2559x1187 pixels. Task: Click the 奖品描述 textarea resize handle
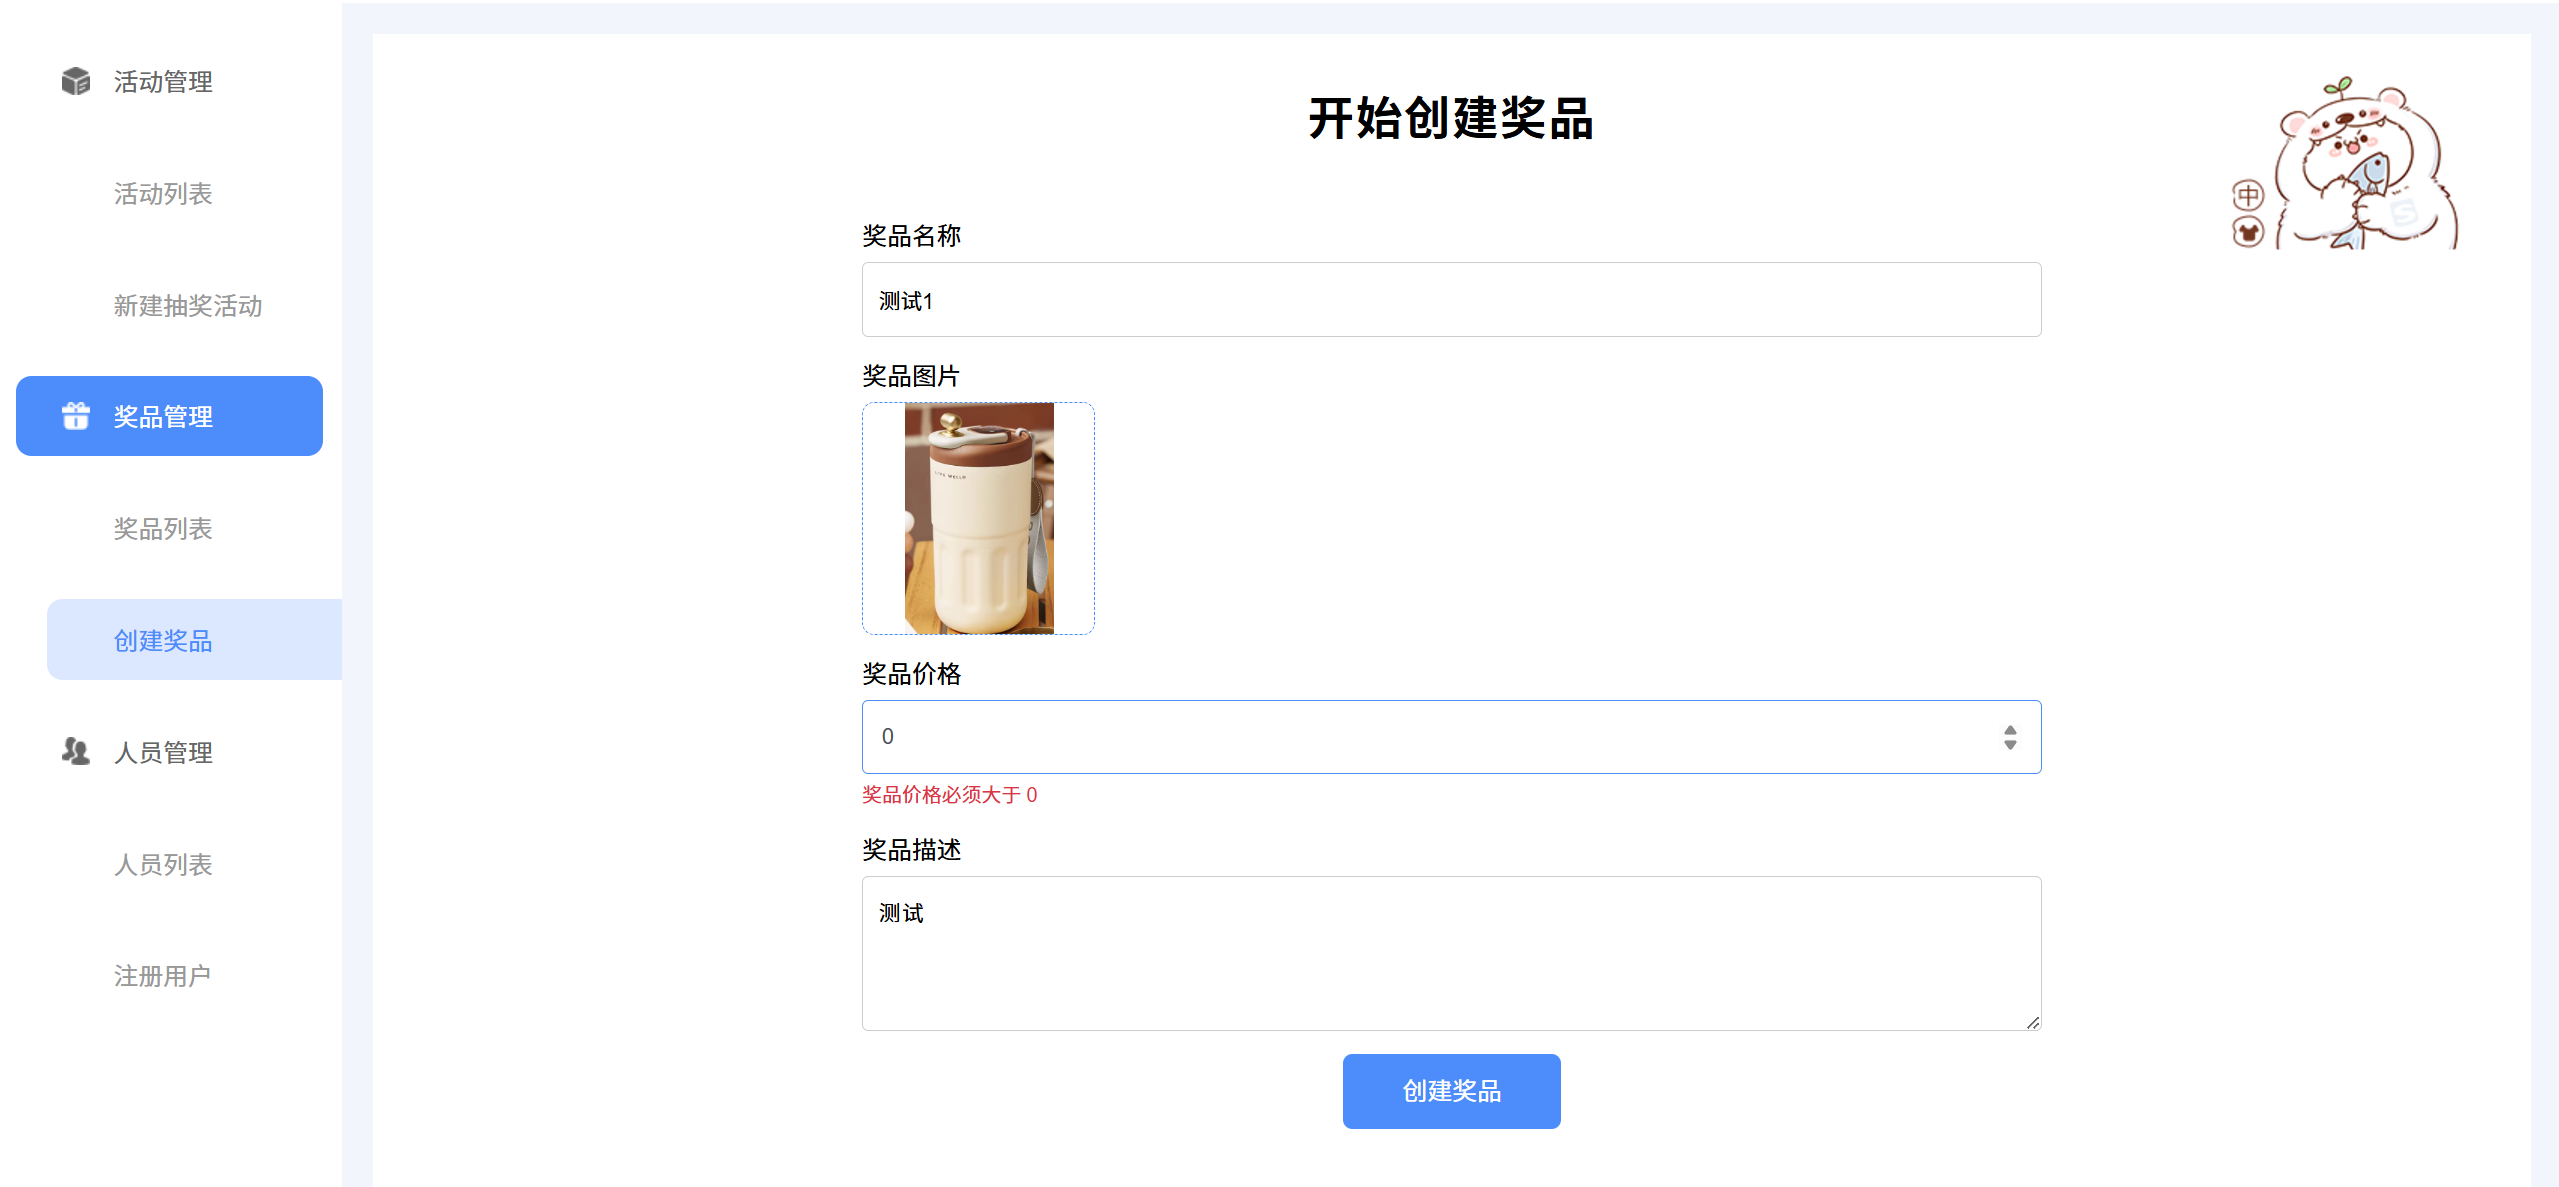tap(2033, 1023)
